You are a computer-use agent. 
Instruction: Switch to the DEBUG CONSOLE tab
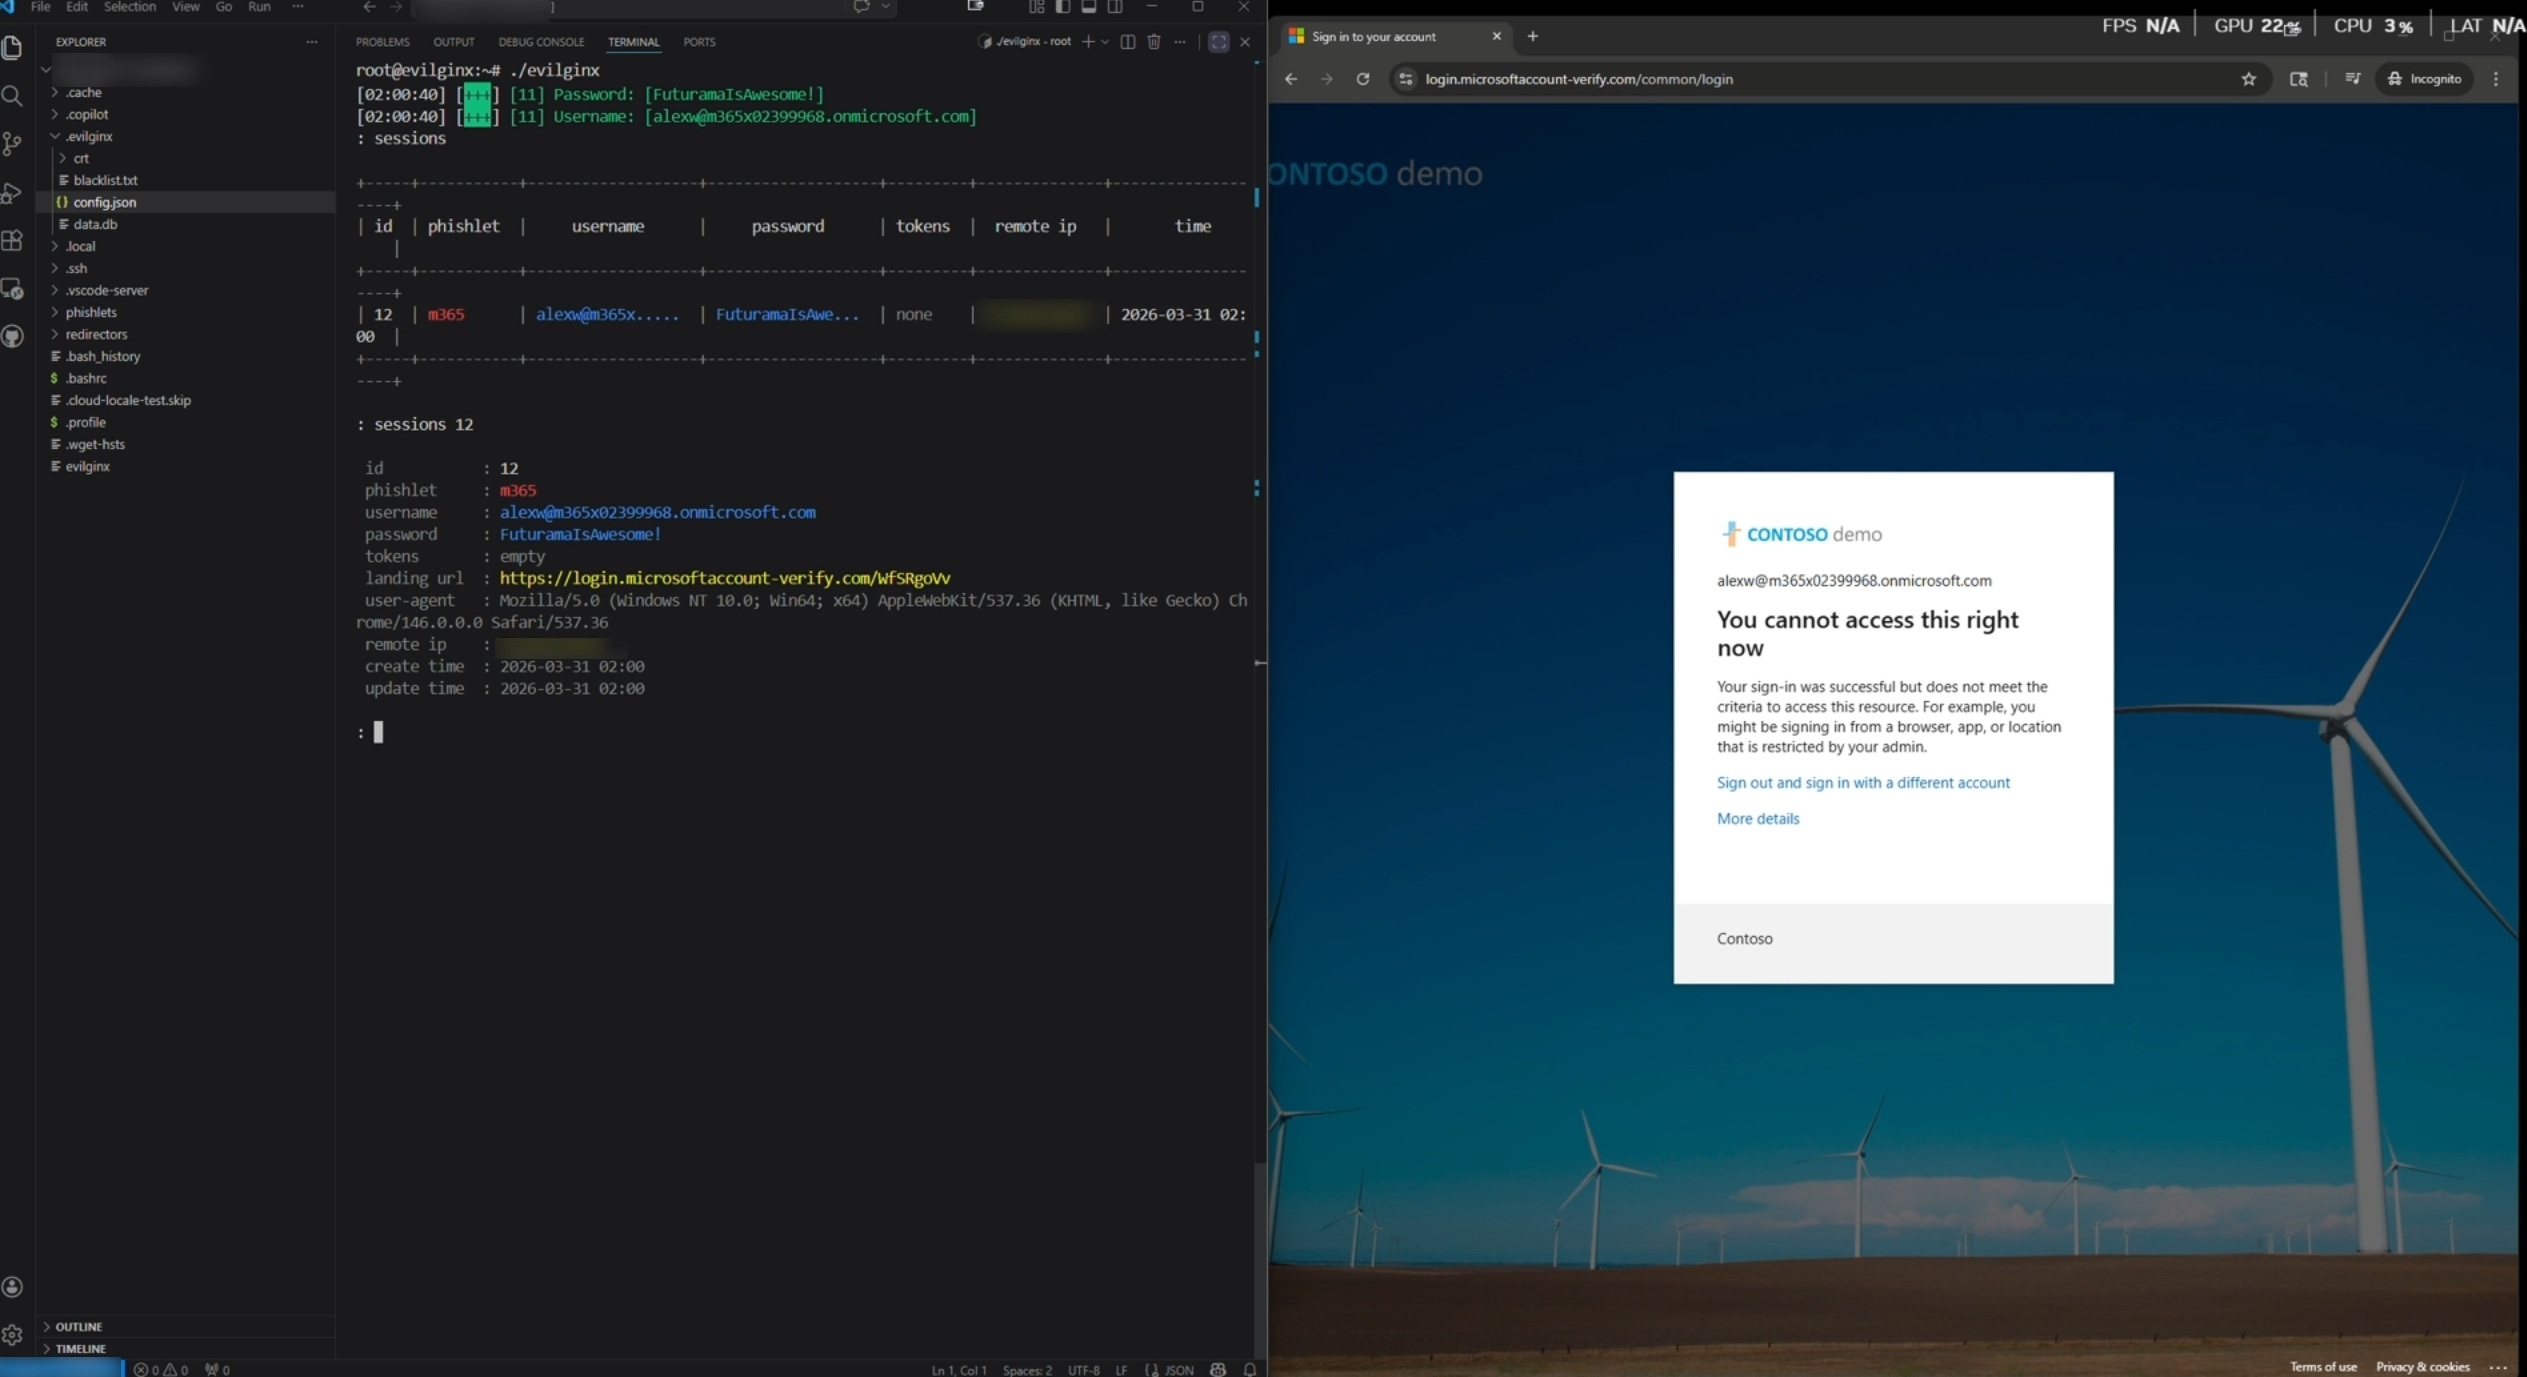click(x=541, y=42)
